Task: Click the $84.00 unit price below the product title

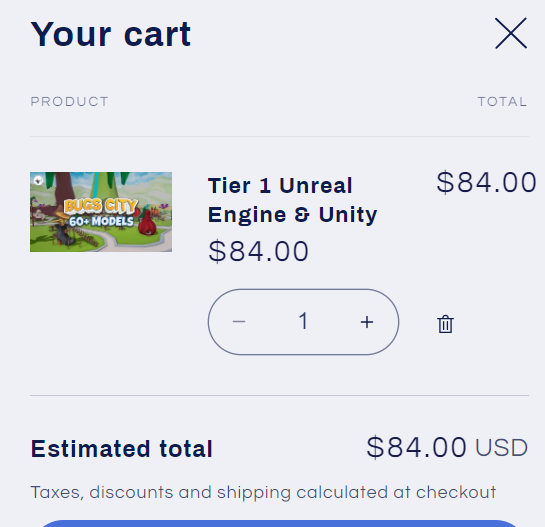Action: tap(259, 251)
